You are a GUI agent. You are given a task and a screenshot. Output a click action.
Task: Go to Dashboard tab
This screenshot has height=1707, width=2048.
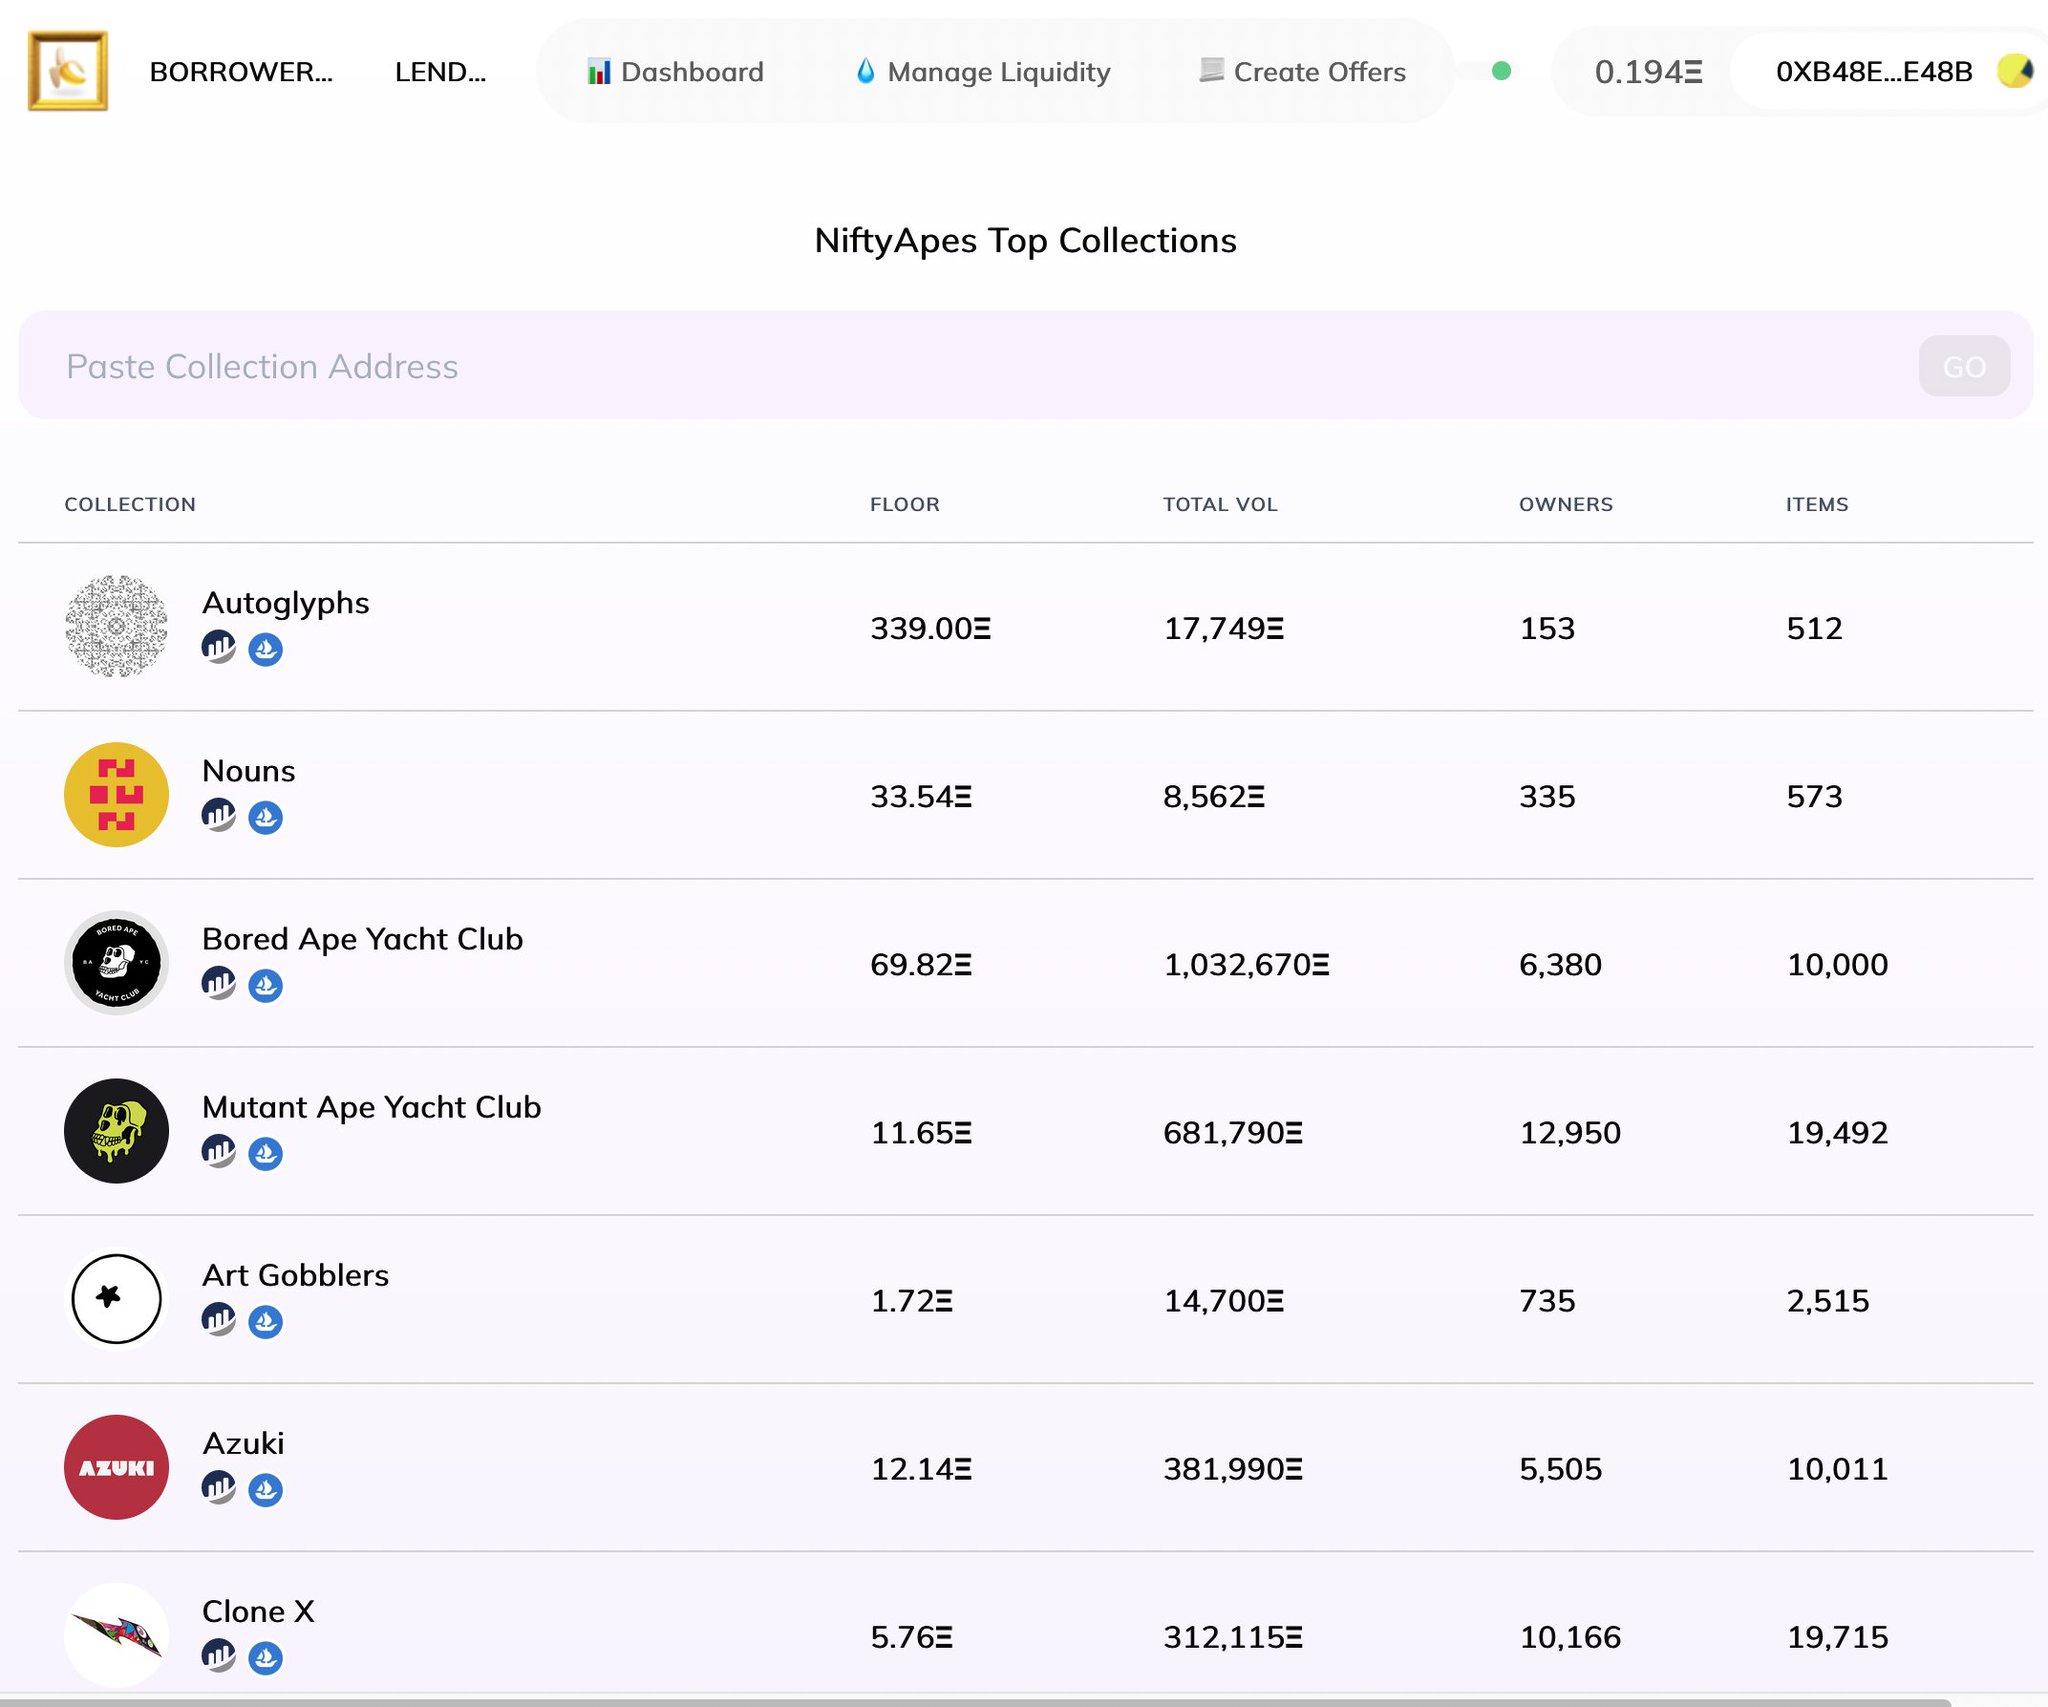tap(676, 72)
